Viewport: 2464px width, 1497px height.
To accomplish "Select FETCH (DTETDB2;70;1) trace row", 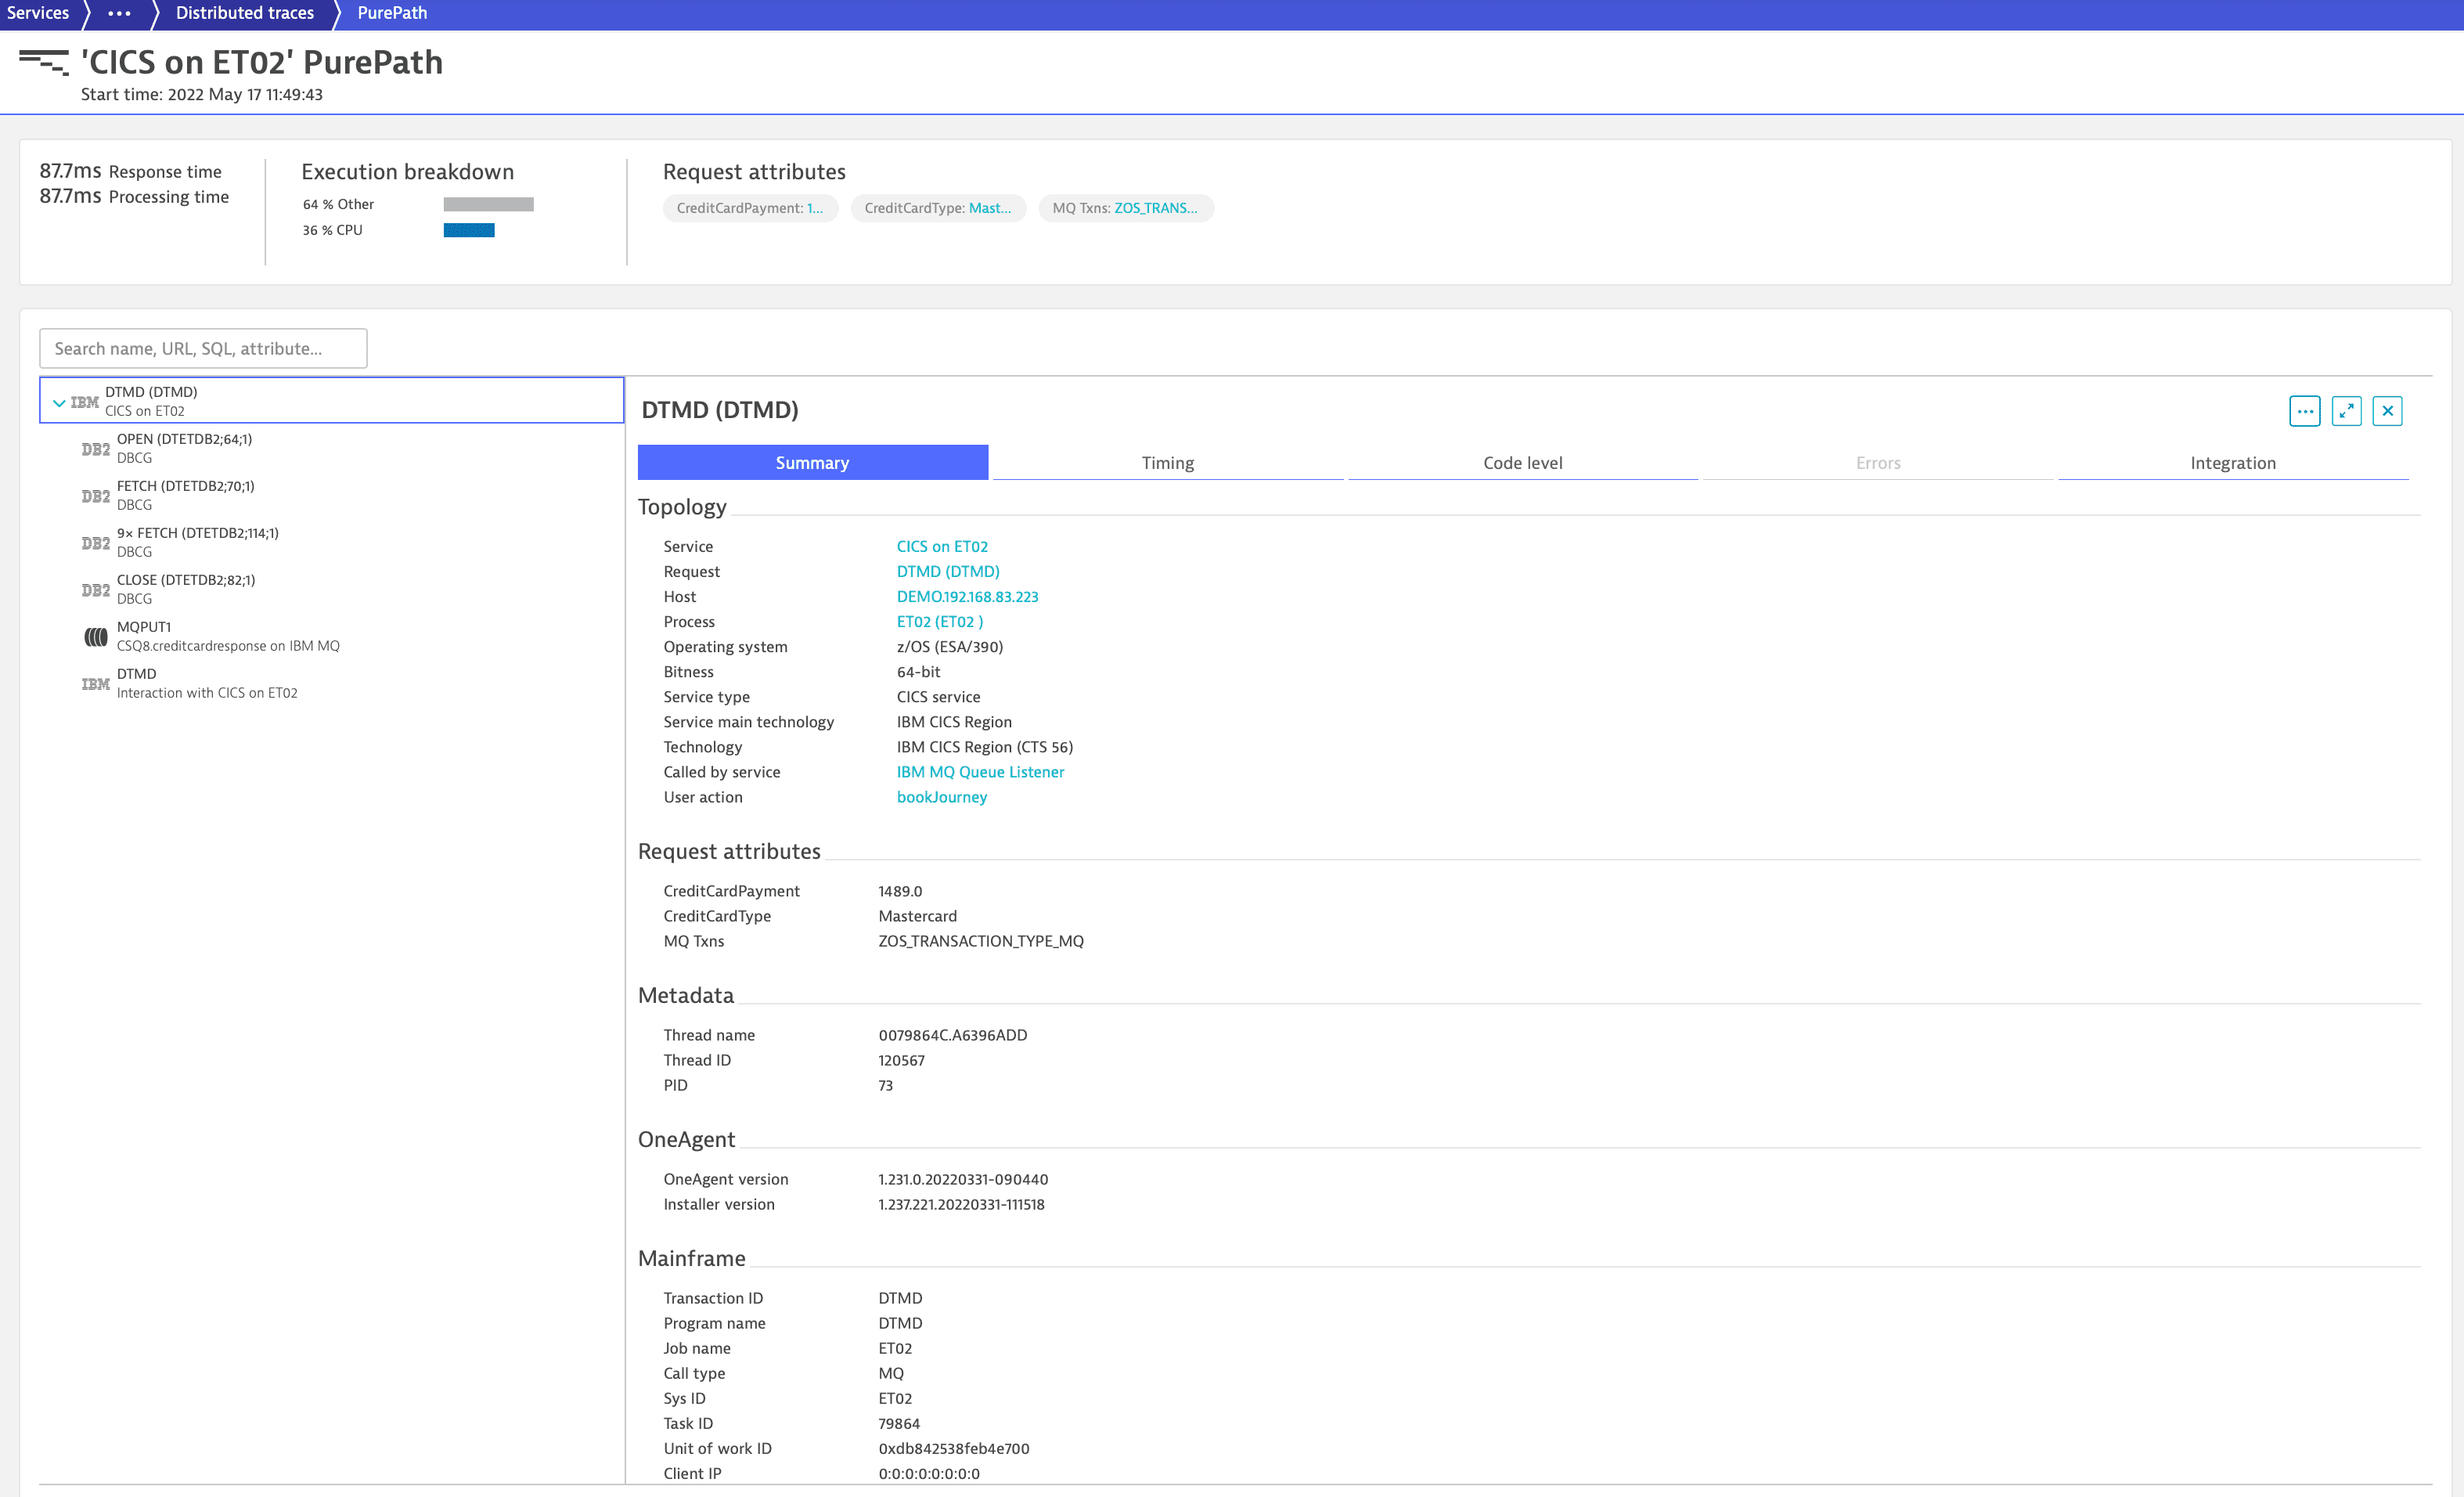I will pos(331,495).
